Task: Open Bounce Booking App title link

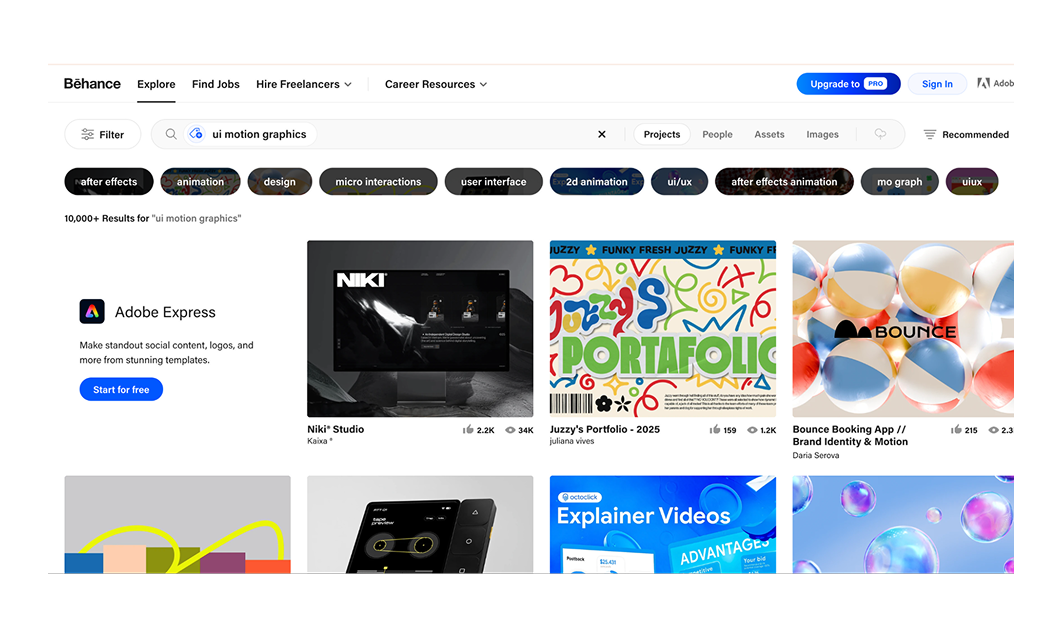Action: point(850,435)
